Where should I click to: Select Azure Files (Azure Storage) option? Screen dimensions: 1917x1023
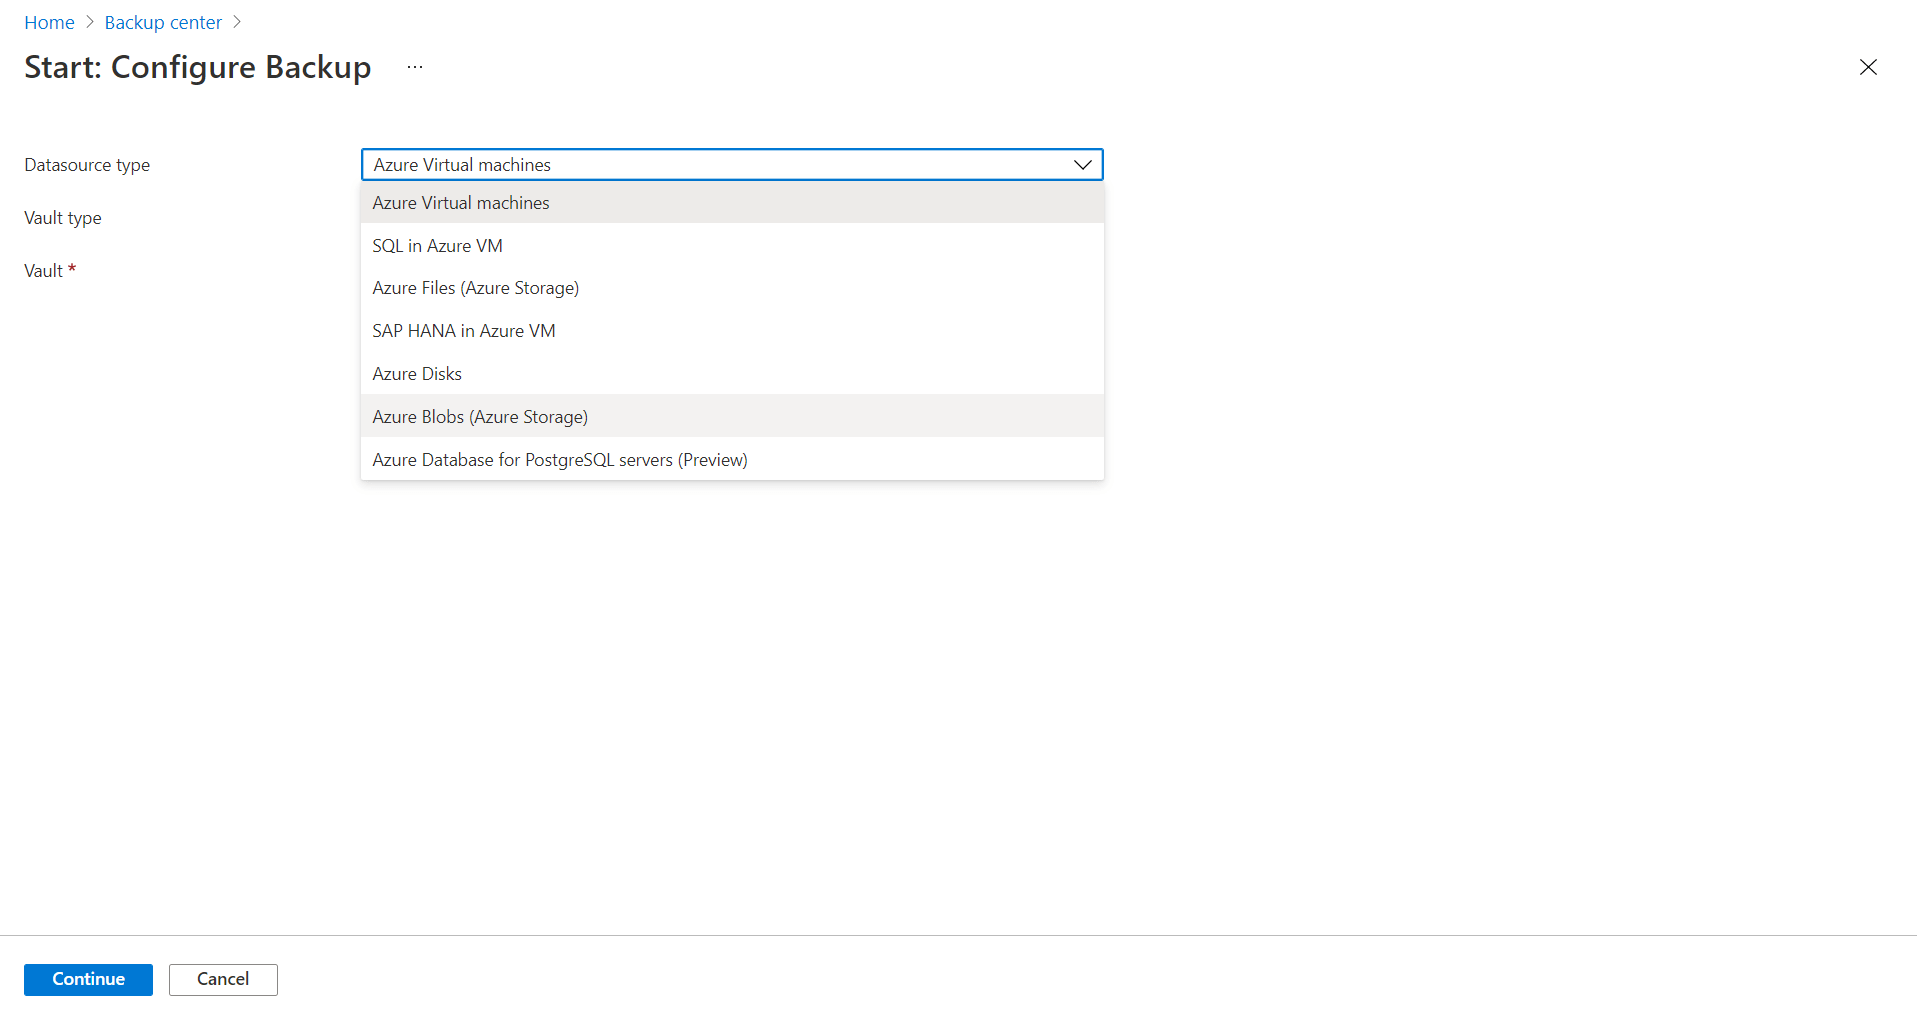[x=475, y=288]
